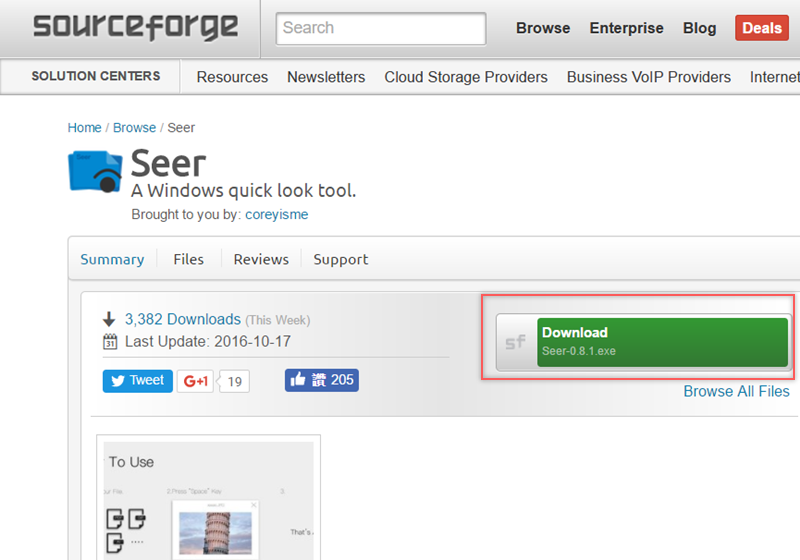Click the Google +1 button
This screenshot has width=800, height=560.
(x=195, y=381)
